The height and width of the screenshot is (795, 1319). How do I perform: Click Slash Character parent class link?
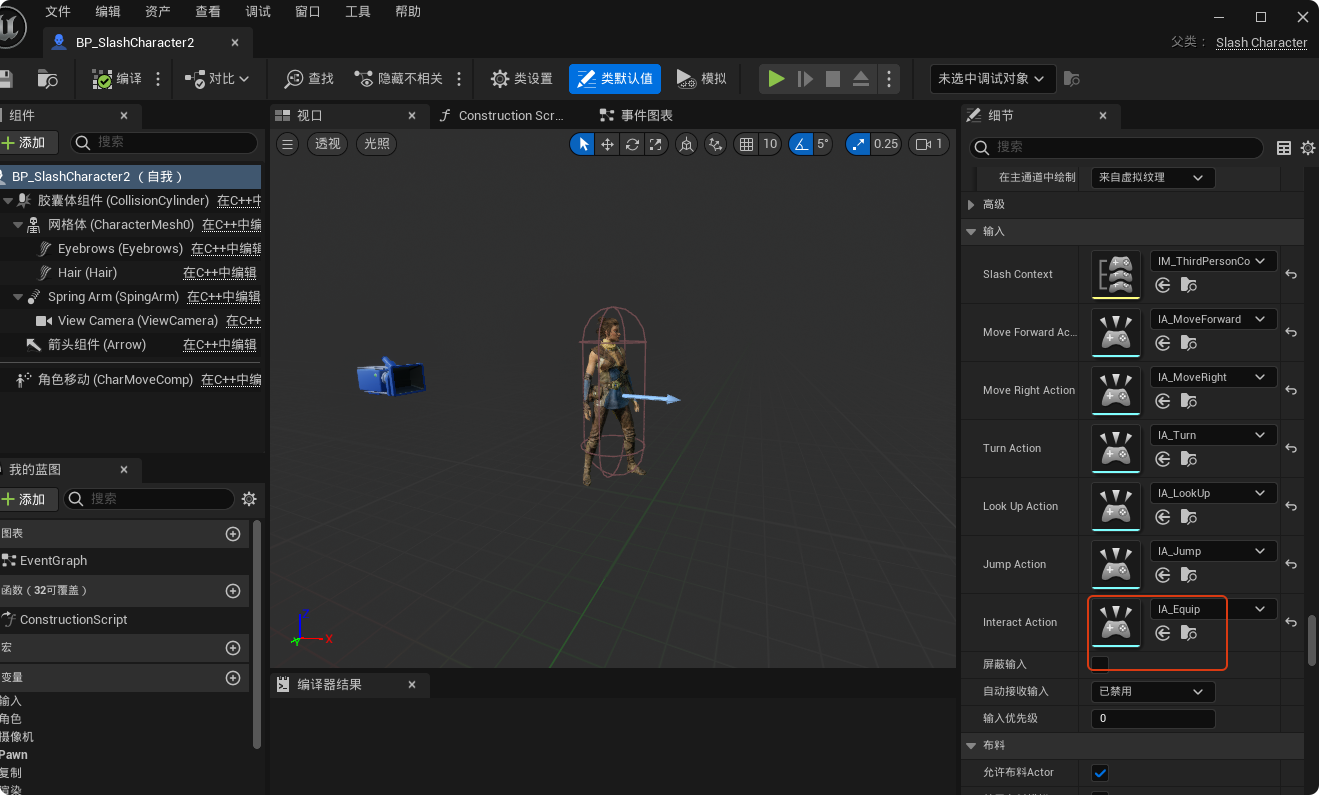click(x=1261, y=42)
